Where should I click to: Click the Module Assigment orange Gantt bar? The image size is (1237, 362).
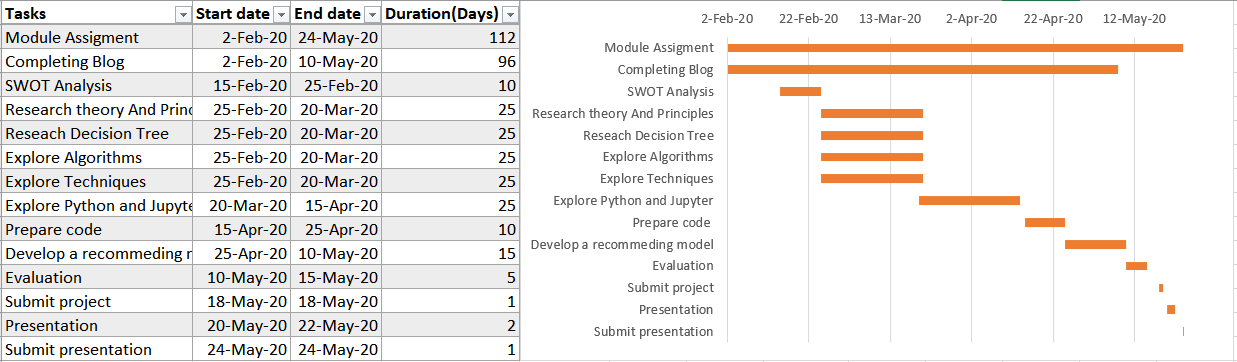point(955,48)
